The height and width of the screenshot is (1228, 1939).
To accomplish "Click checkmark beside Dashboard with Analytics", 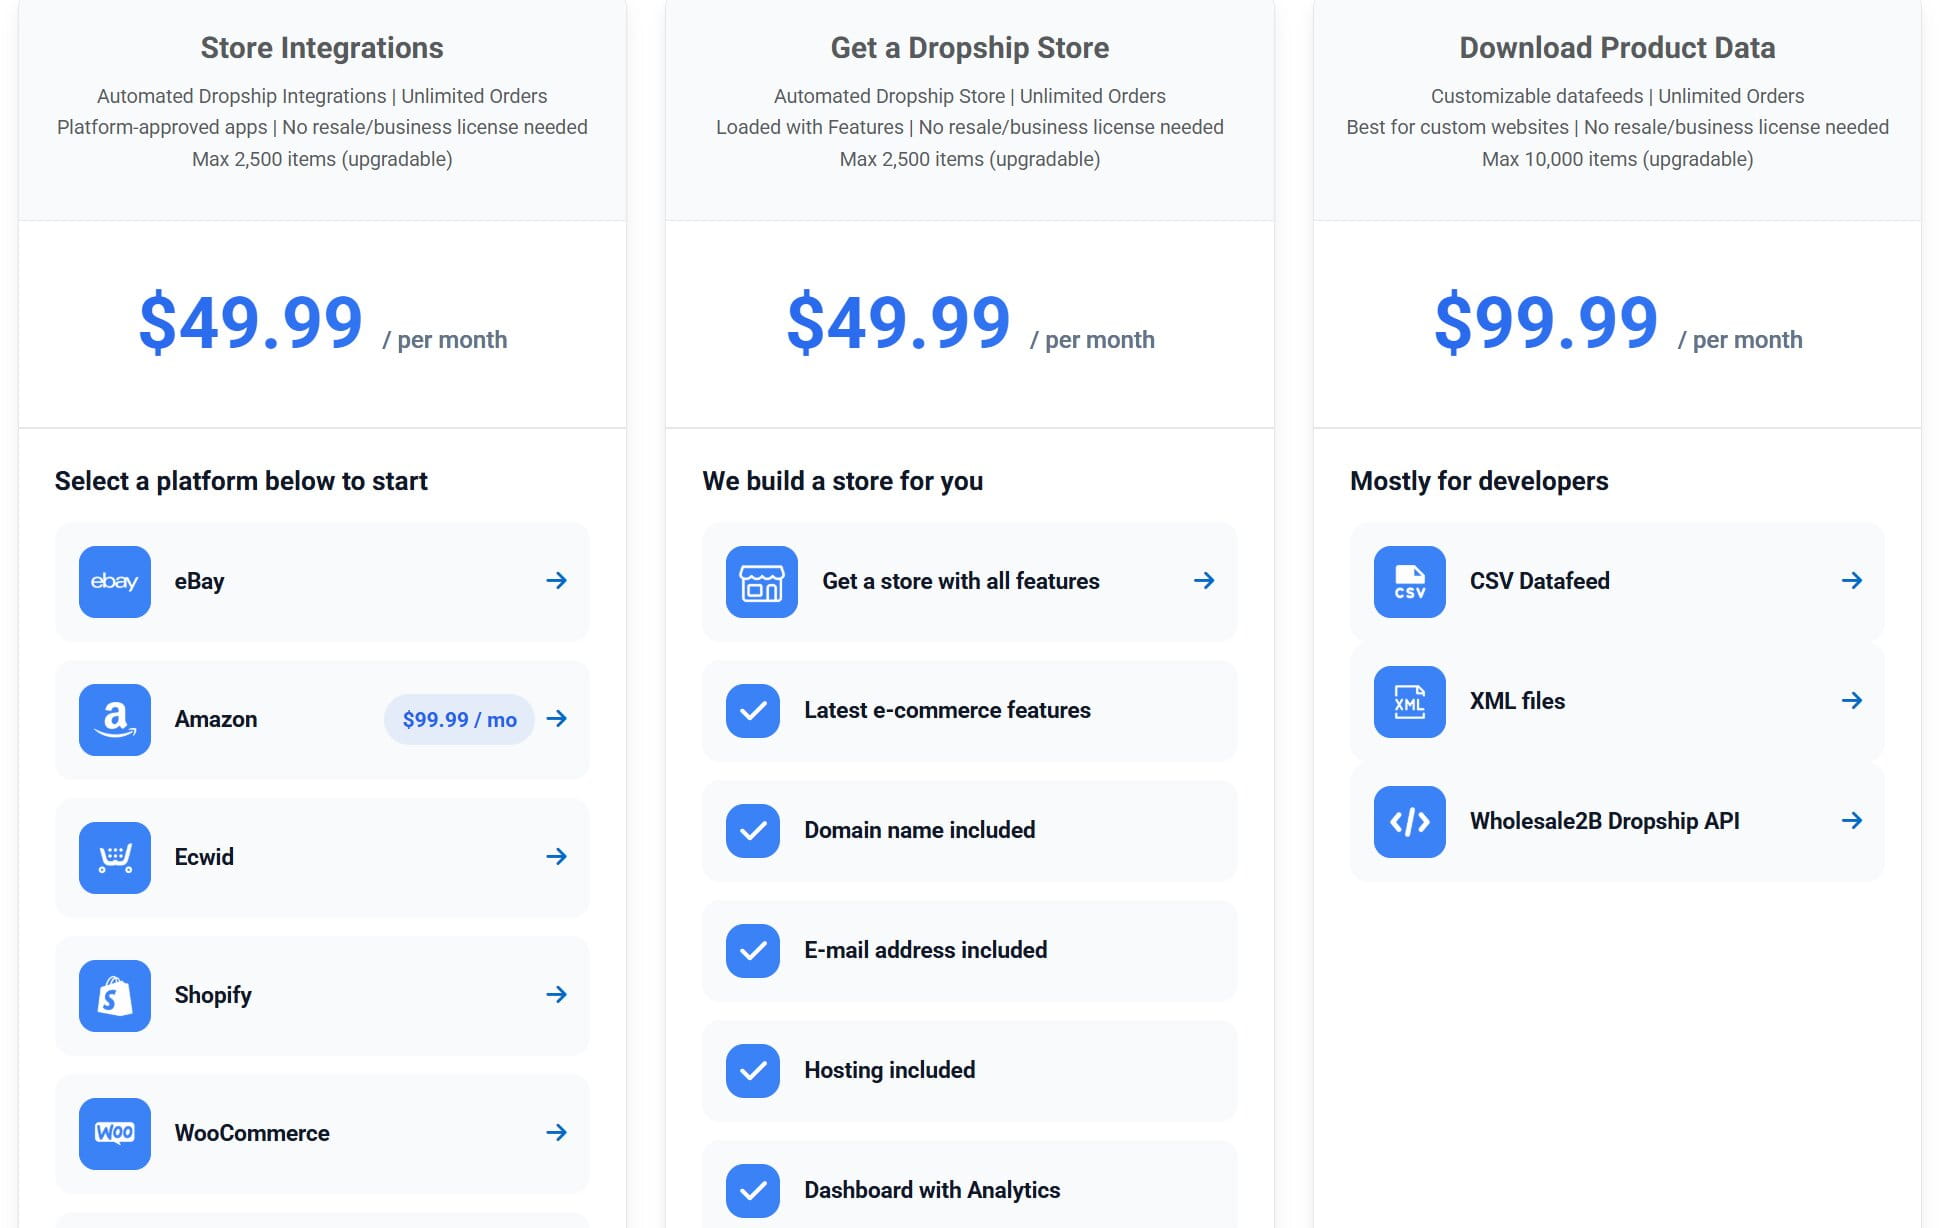I will pos(753,1190).
